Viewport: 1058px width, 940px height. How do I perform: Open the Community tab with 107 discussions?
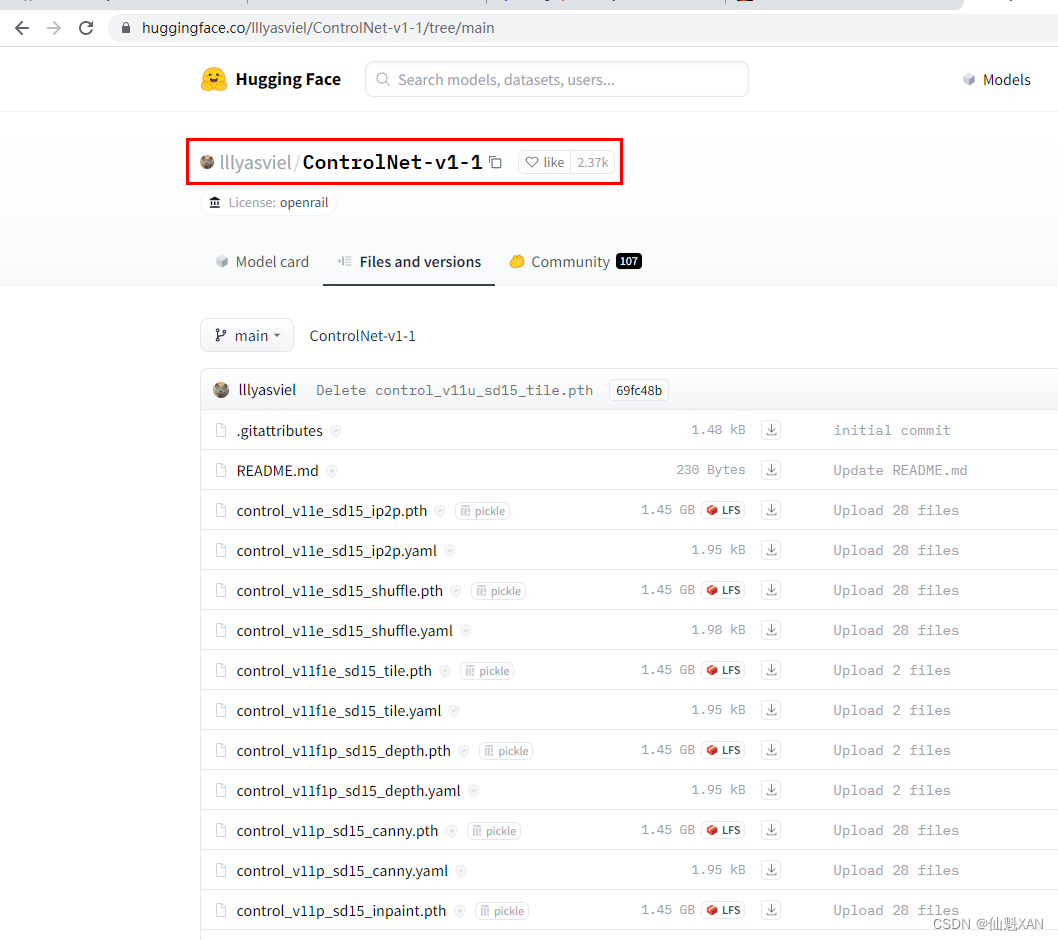[x=575, y=261]
